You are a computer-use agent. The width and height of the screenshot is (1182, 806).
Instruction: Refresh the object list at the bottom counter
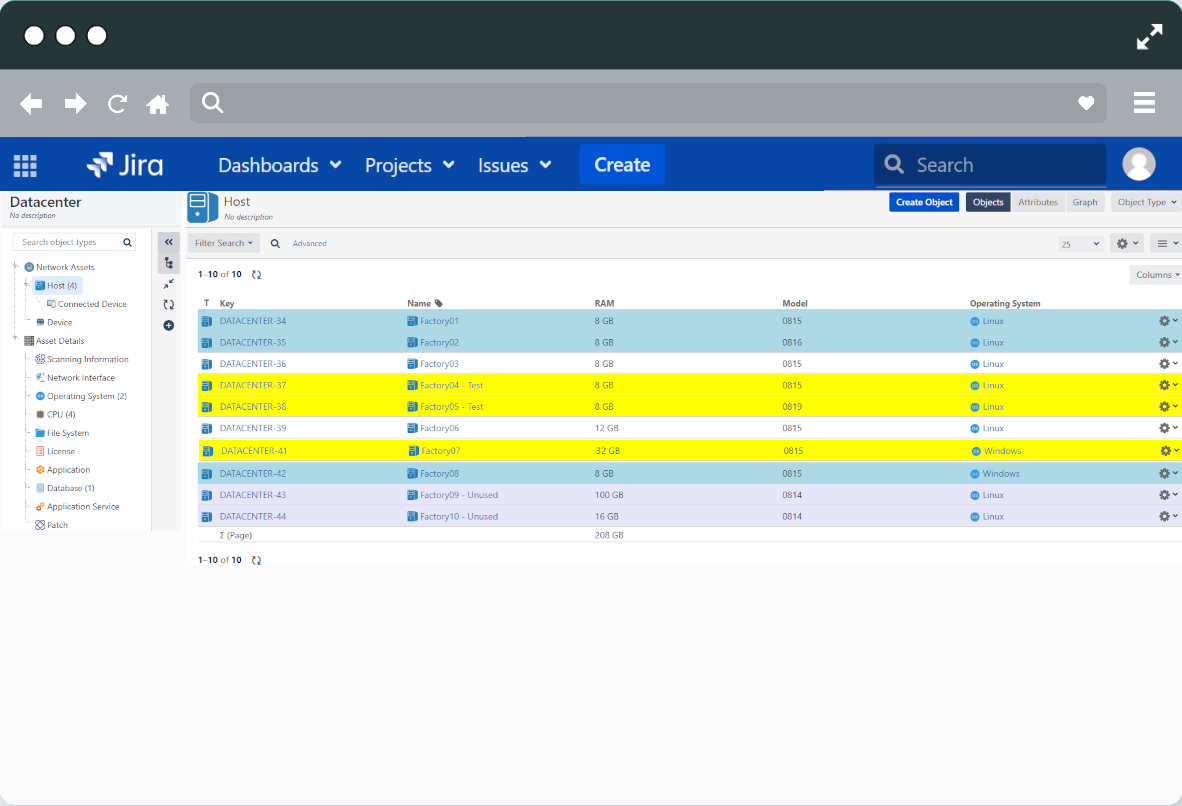pyautogui.click(x=256, y=560)
